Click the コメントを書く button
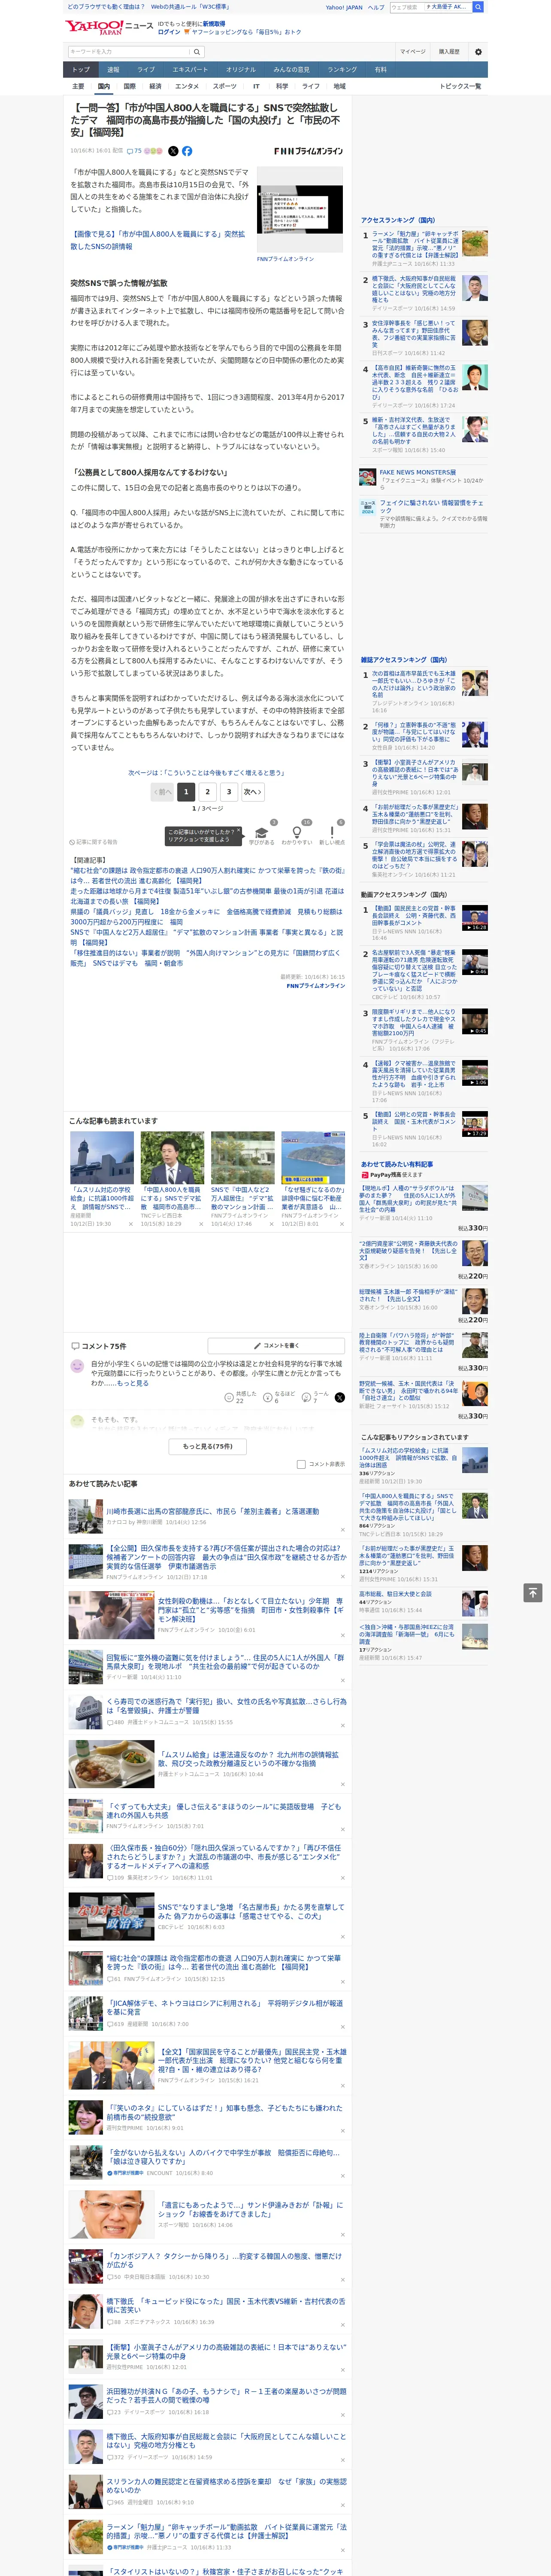The image size is (551, 2576). click(x=276, y=1346)
